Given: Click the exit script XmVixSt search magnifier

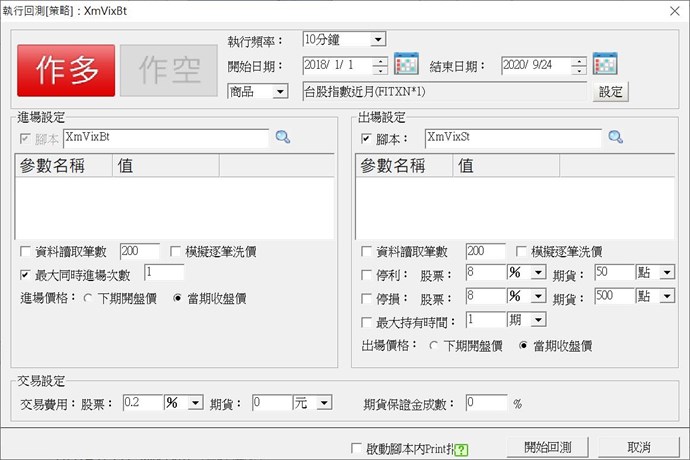Looking at the screenshot, I should click(x=616, y=137).
